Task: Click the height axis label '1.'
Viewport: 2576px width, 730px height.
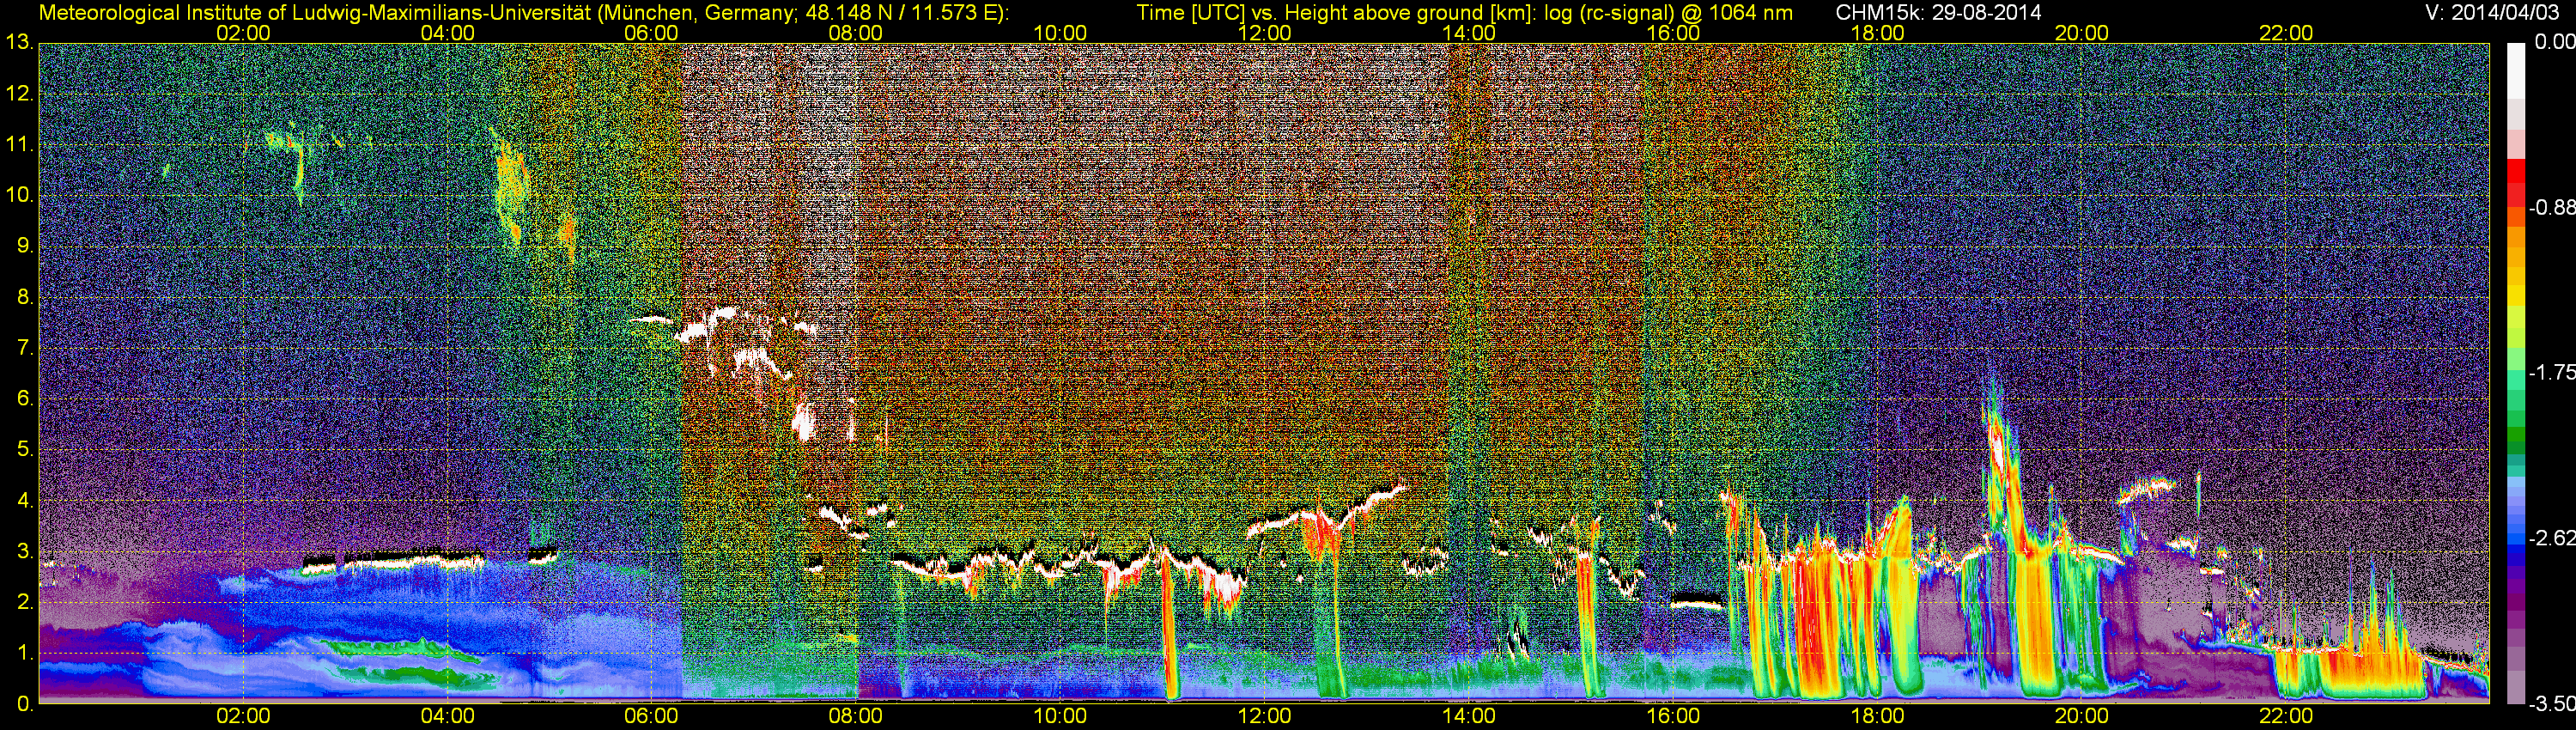Action: click(x=25, y=653)
